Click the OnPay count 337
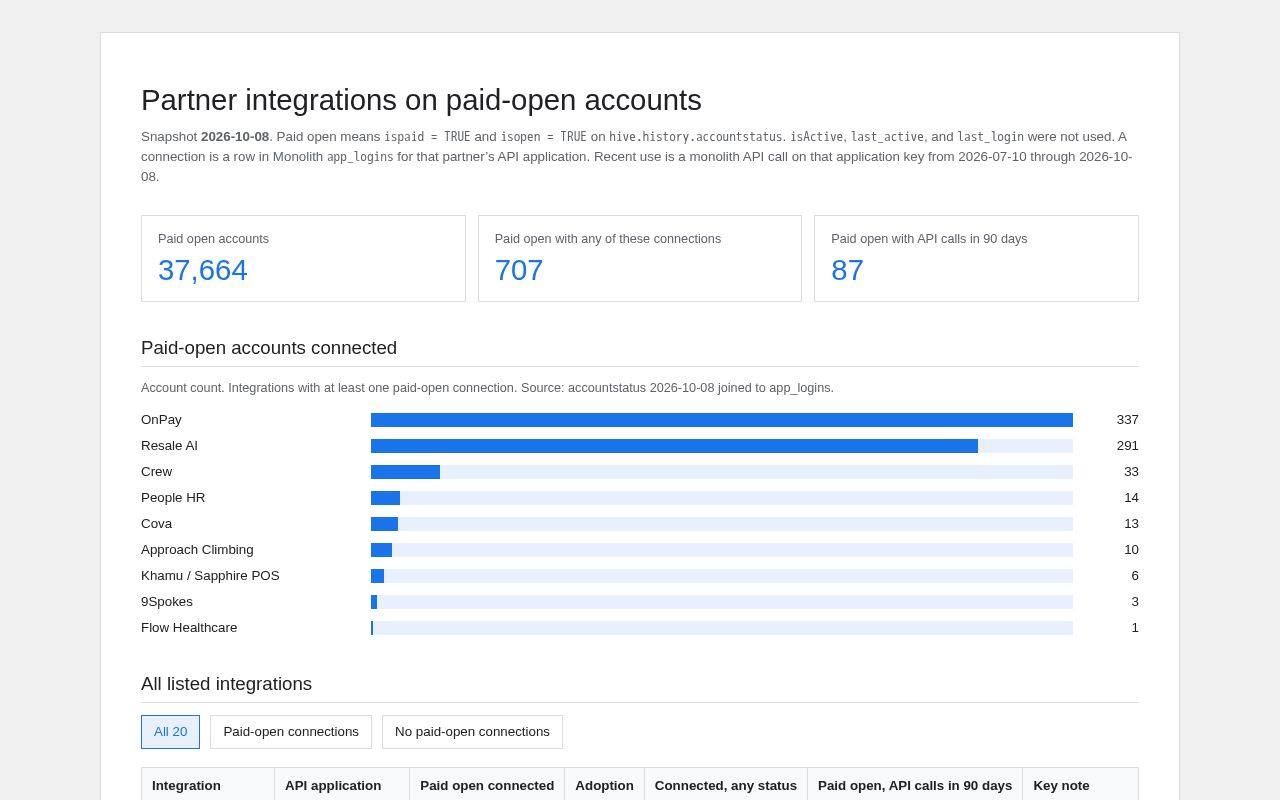The image size is (1280, 800). (1127, 420)
